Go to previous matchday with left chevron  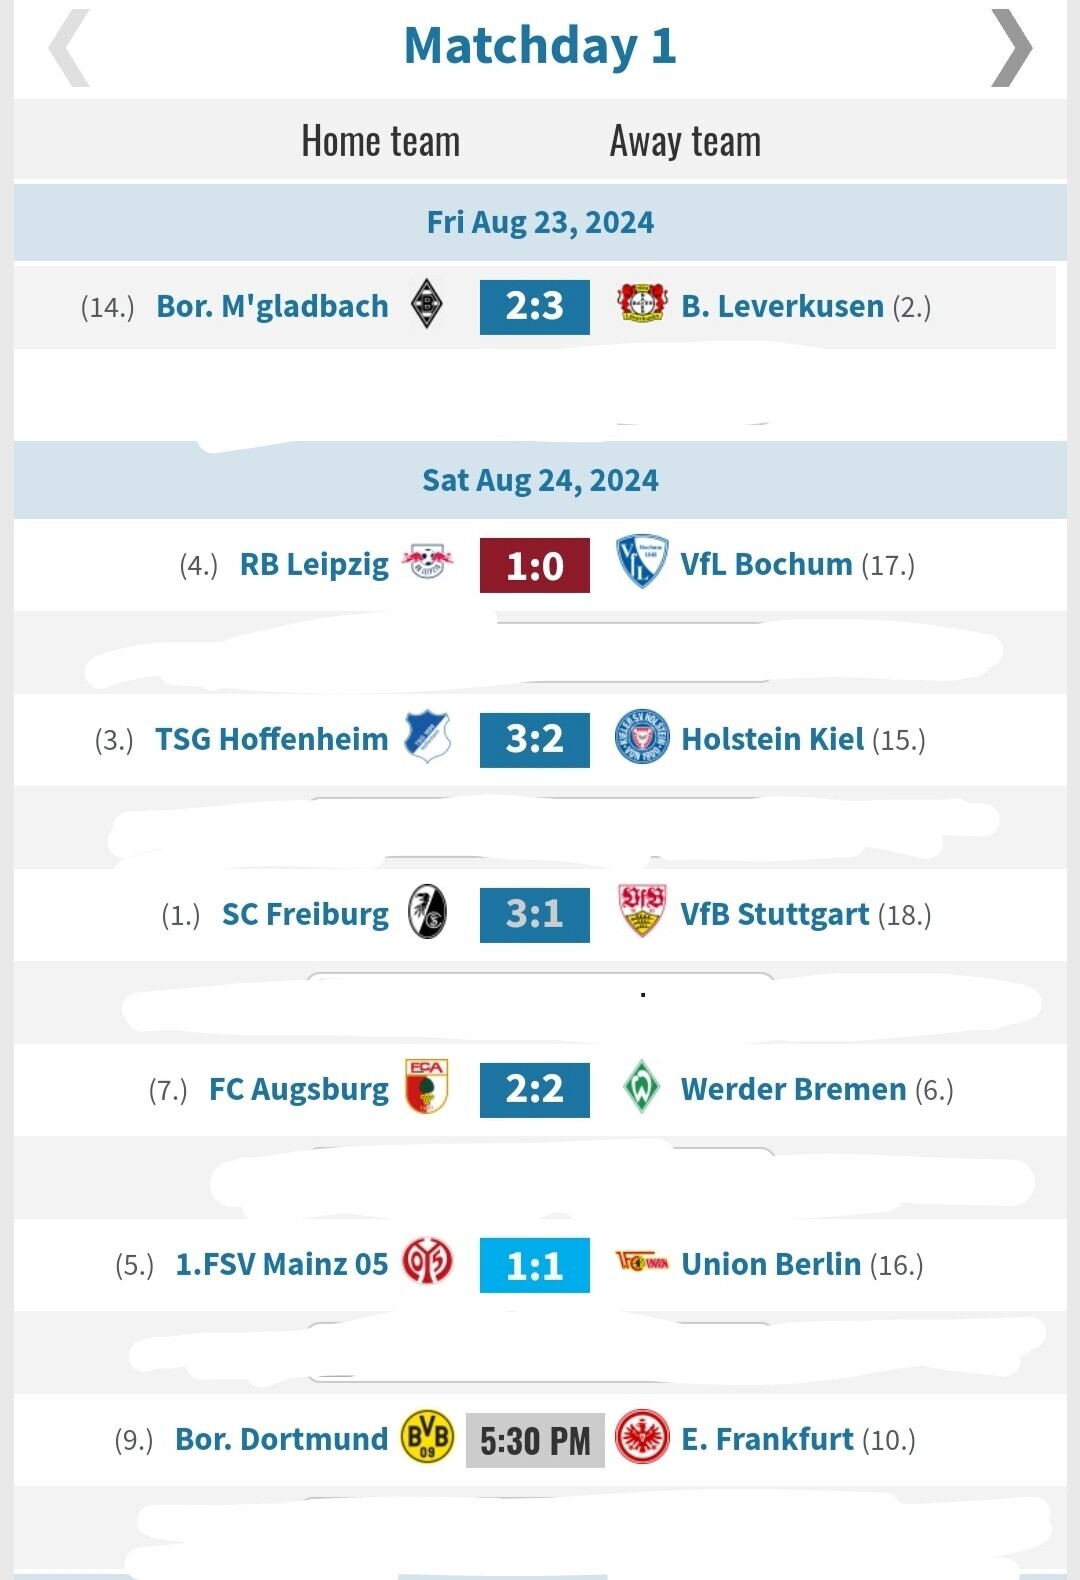(x=70, y=48)
